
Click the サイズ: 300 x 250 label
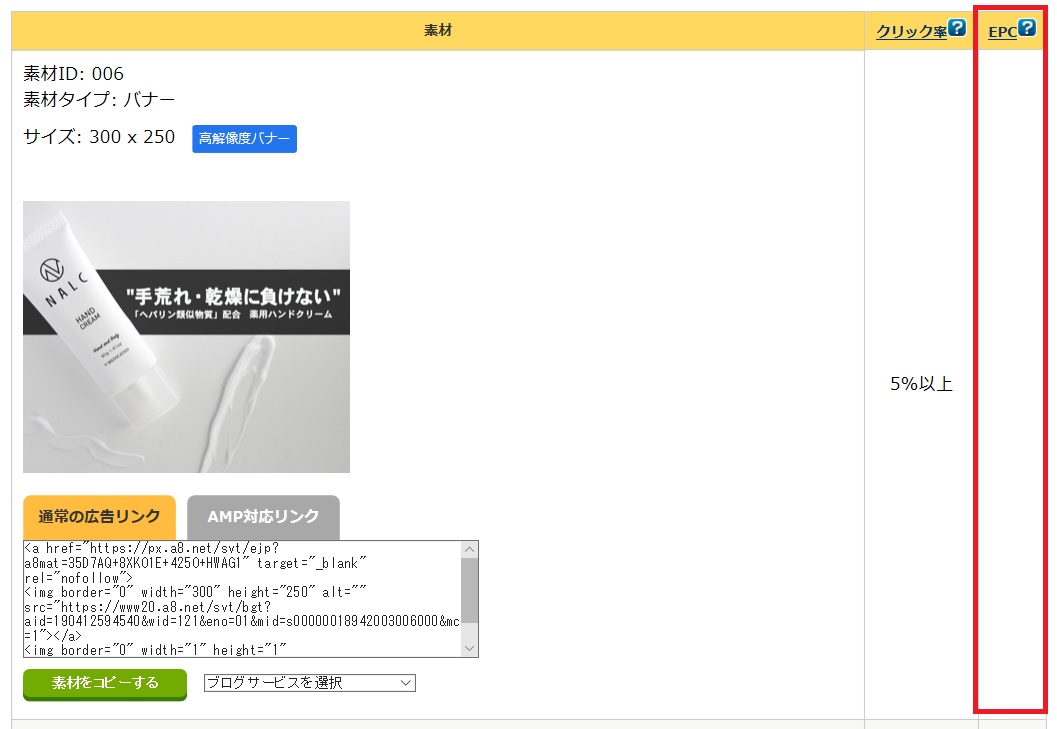(99, 137)
